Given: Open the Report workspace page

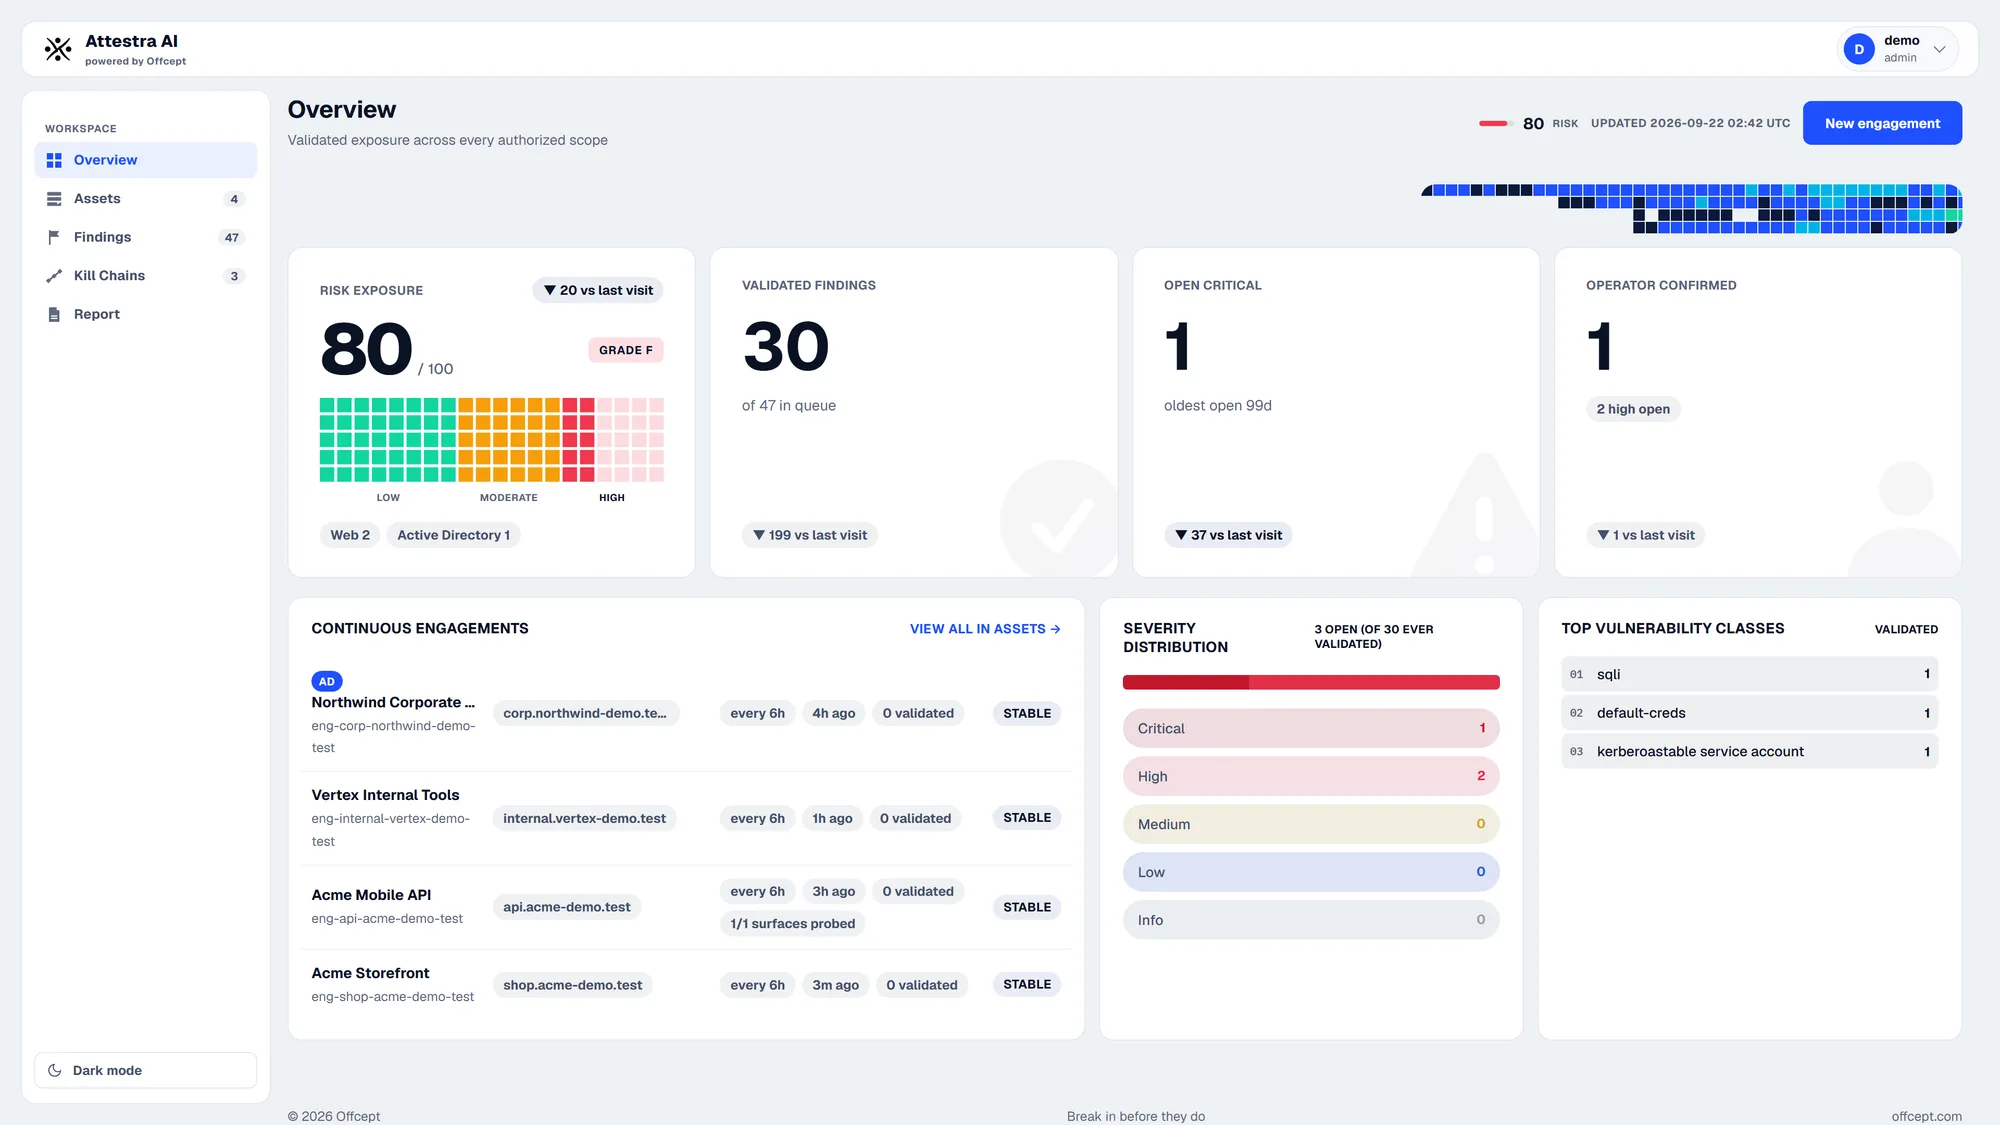Looking at the screenshot, I should coord(146,314).
